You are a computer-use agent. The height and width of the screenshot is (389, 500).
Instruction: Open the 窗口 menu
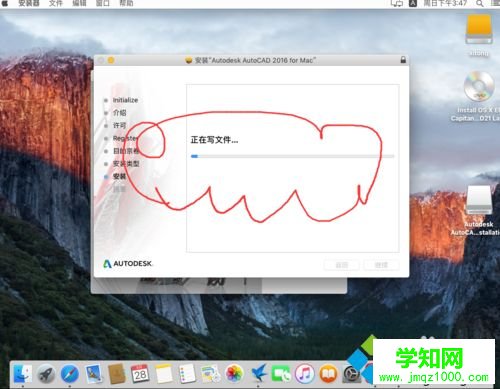click(x=103, y=3)
